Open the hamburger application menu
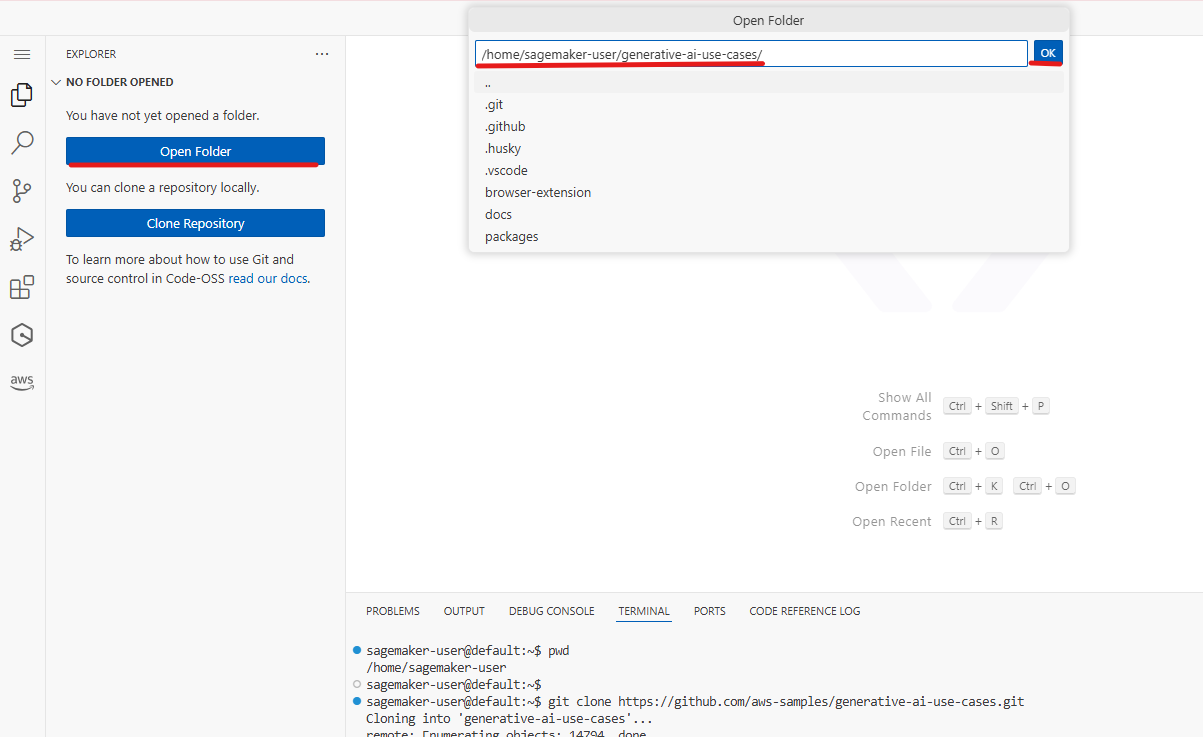Viewport: 1203px width, 737px height. pyautogui.click(x=22, y=54)
